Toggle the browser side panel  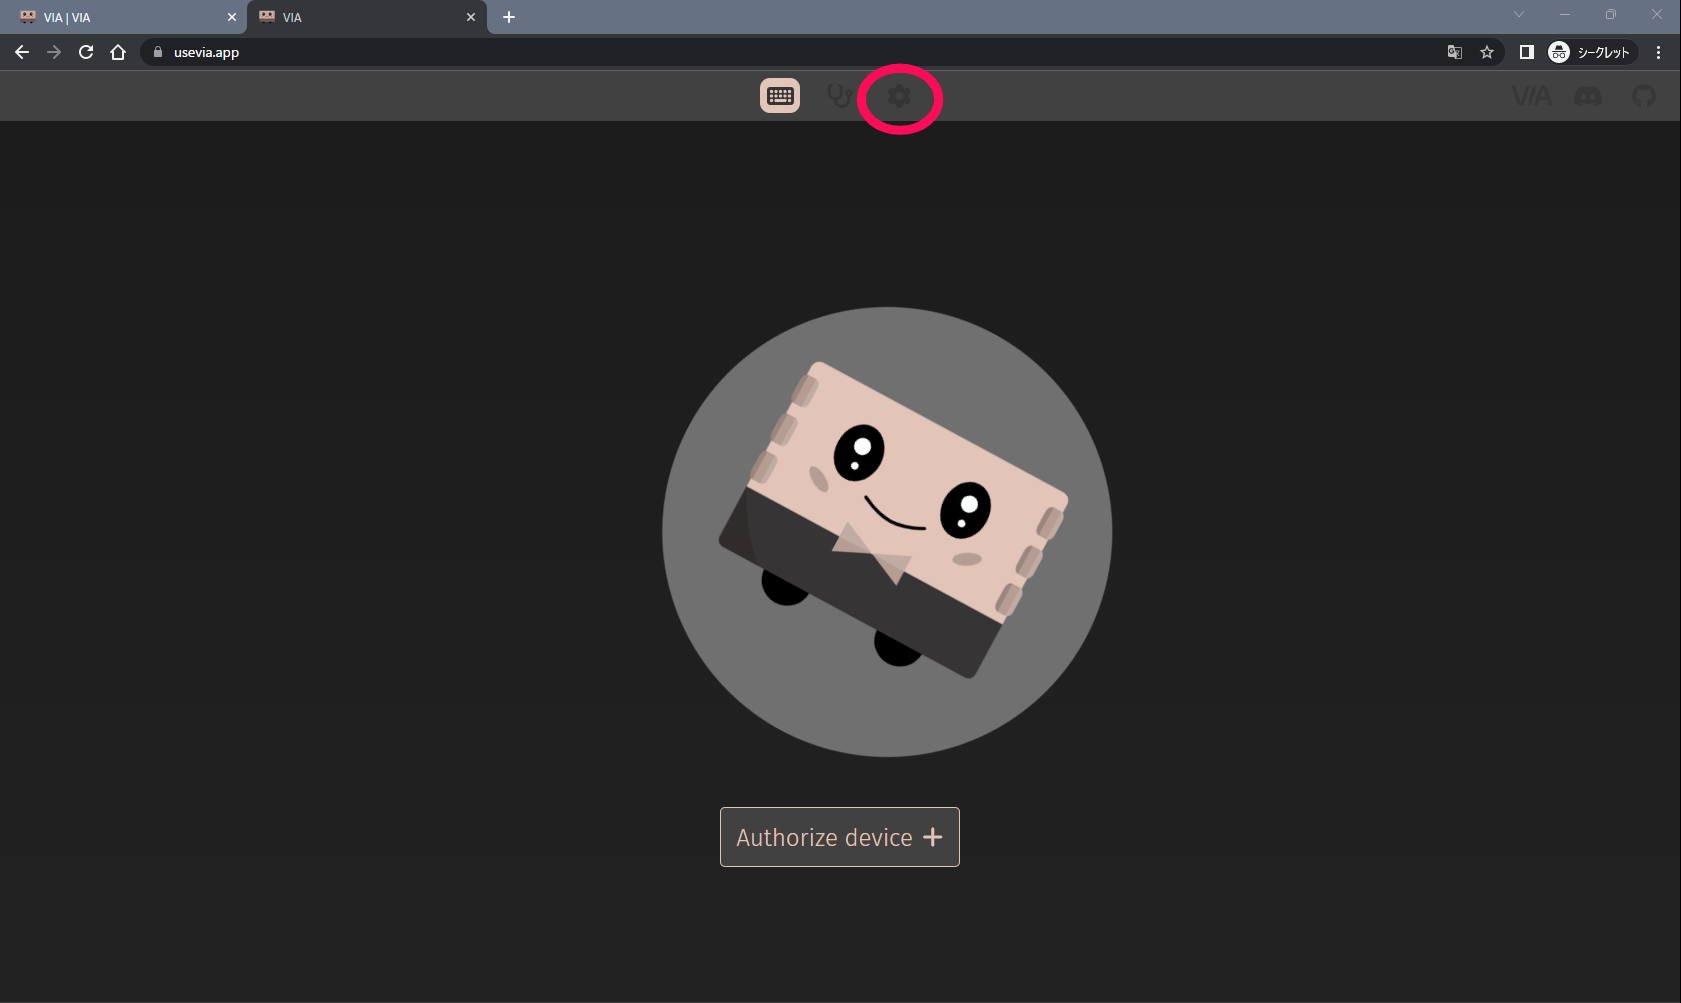pyautogui.click(x=1527, y=52)
